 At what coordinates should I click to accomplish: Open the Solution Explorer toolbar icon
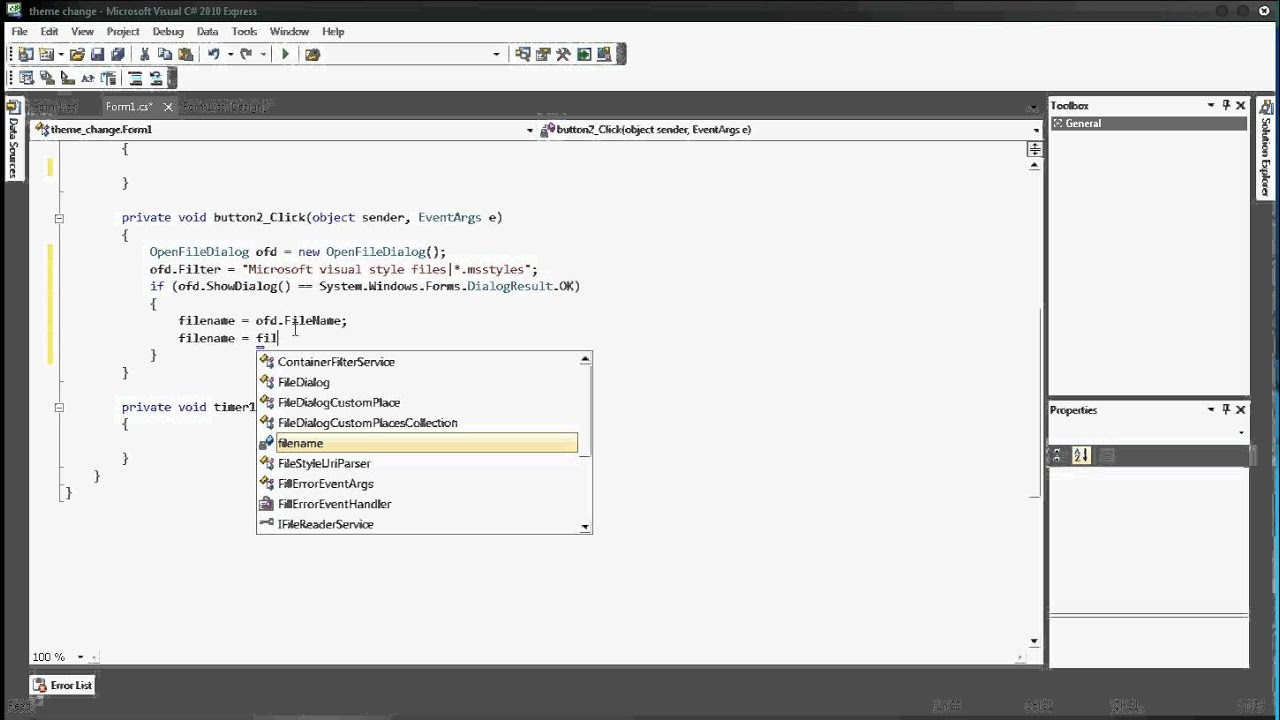point(523,55)
